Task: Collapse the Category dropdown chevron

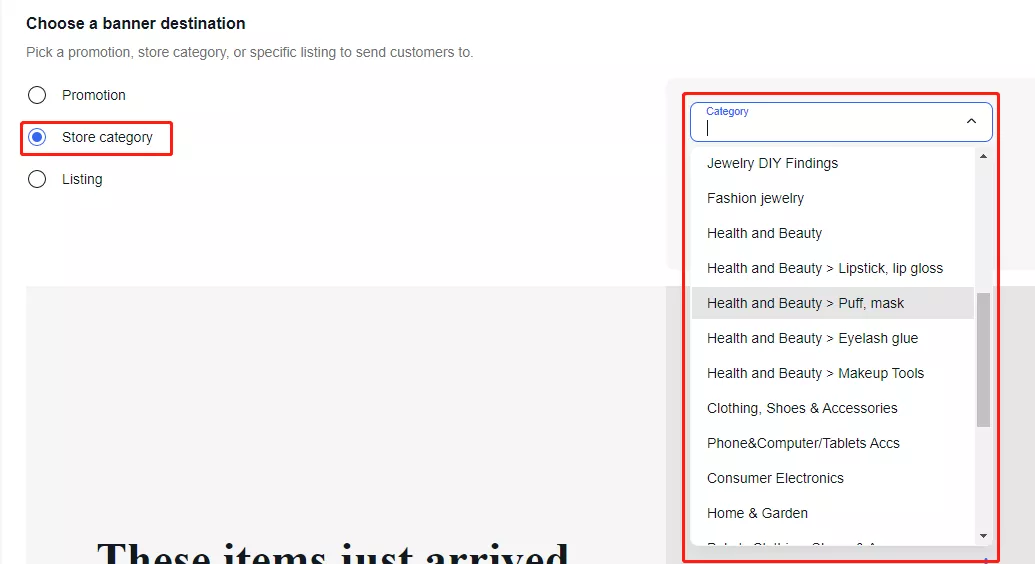Action: pyautogui.click(x=970, y=121)
